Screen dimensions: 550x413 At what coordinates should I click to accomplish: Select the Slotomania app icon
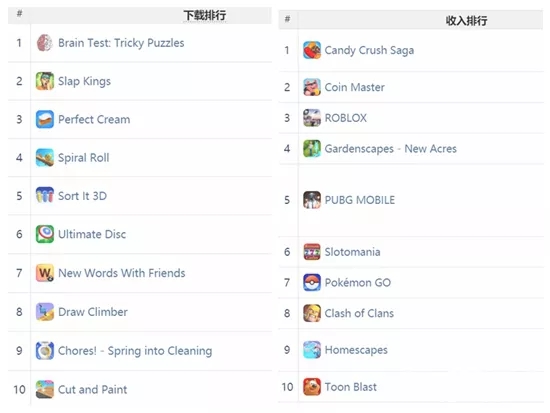point(312,252)
